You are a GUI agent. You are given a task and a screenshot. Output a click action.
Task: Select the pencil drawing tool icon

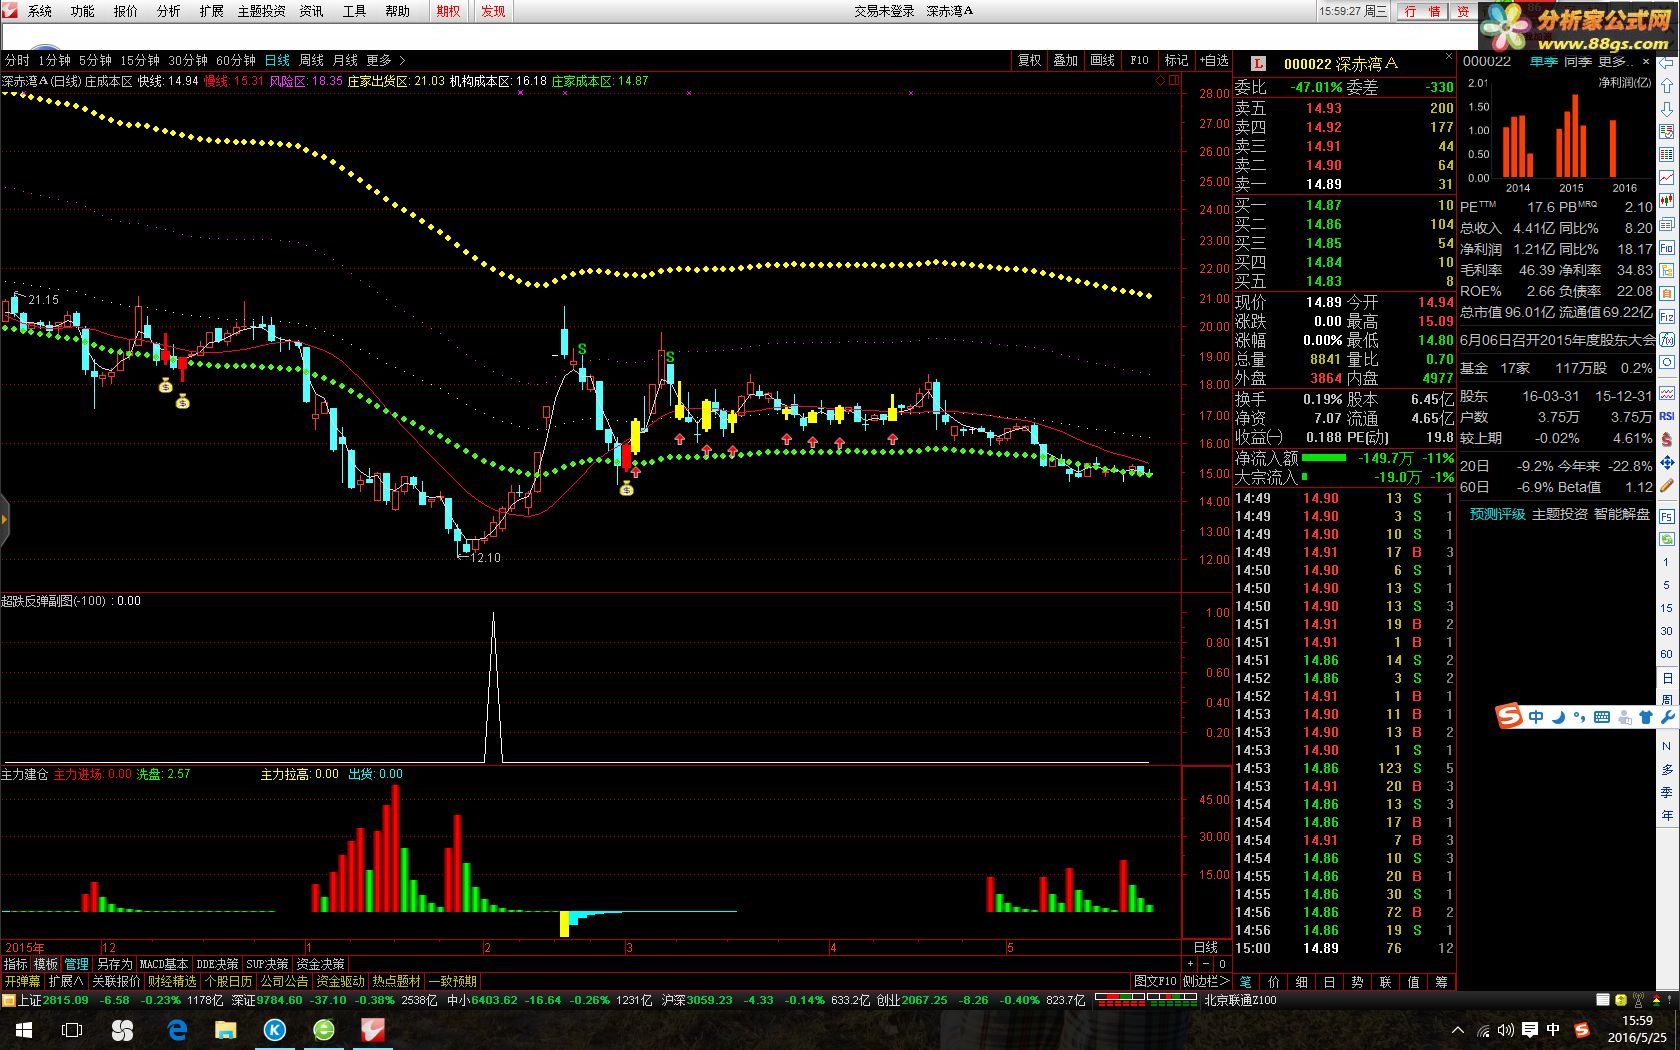pos(1667,487)
